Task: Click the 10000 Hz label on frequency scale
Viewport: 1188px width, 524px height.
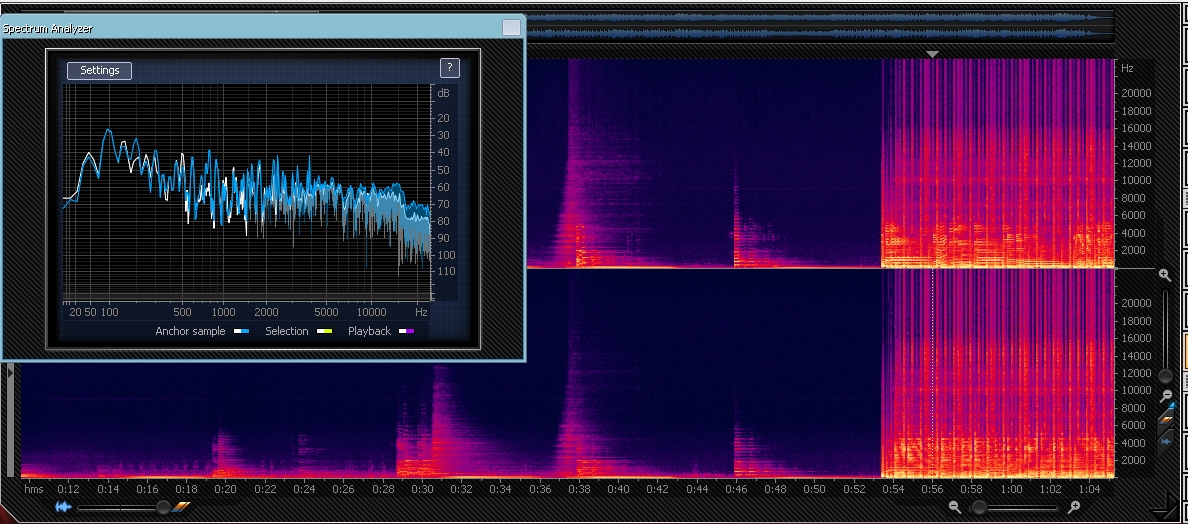Action: point(1138,181)
